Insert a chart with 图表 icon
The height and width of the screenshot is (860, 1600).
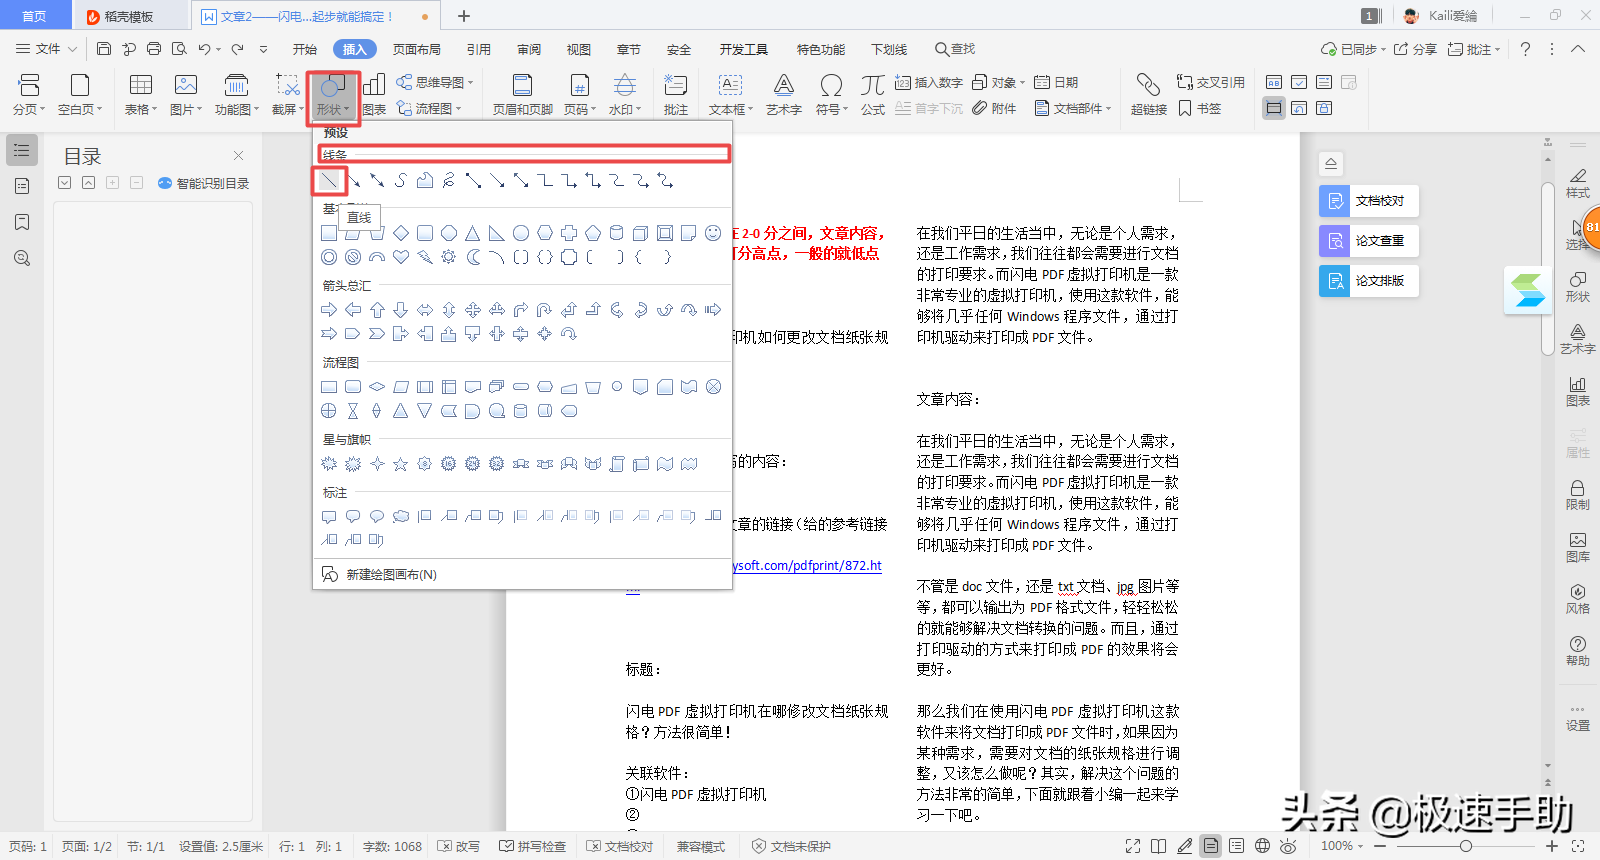(x=374, y=95)
